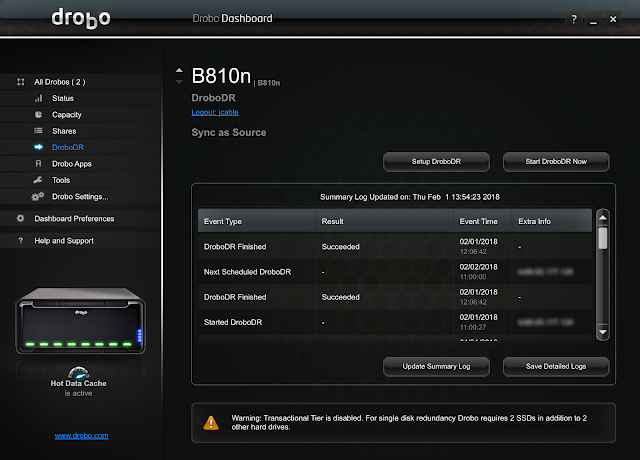Screen dimensions: 640x460
Task: Click the log scrollbar down arrow
Action: click(x=602, y=332)
